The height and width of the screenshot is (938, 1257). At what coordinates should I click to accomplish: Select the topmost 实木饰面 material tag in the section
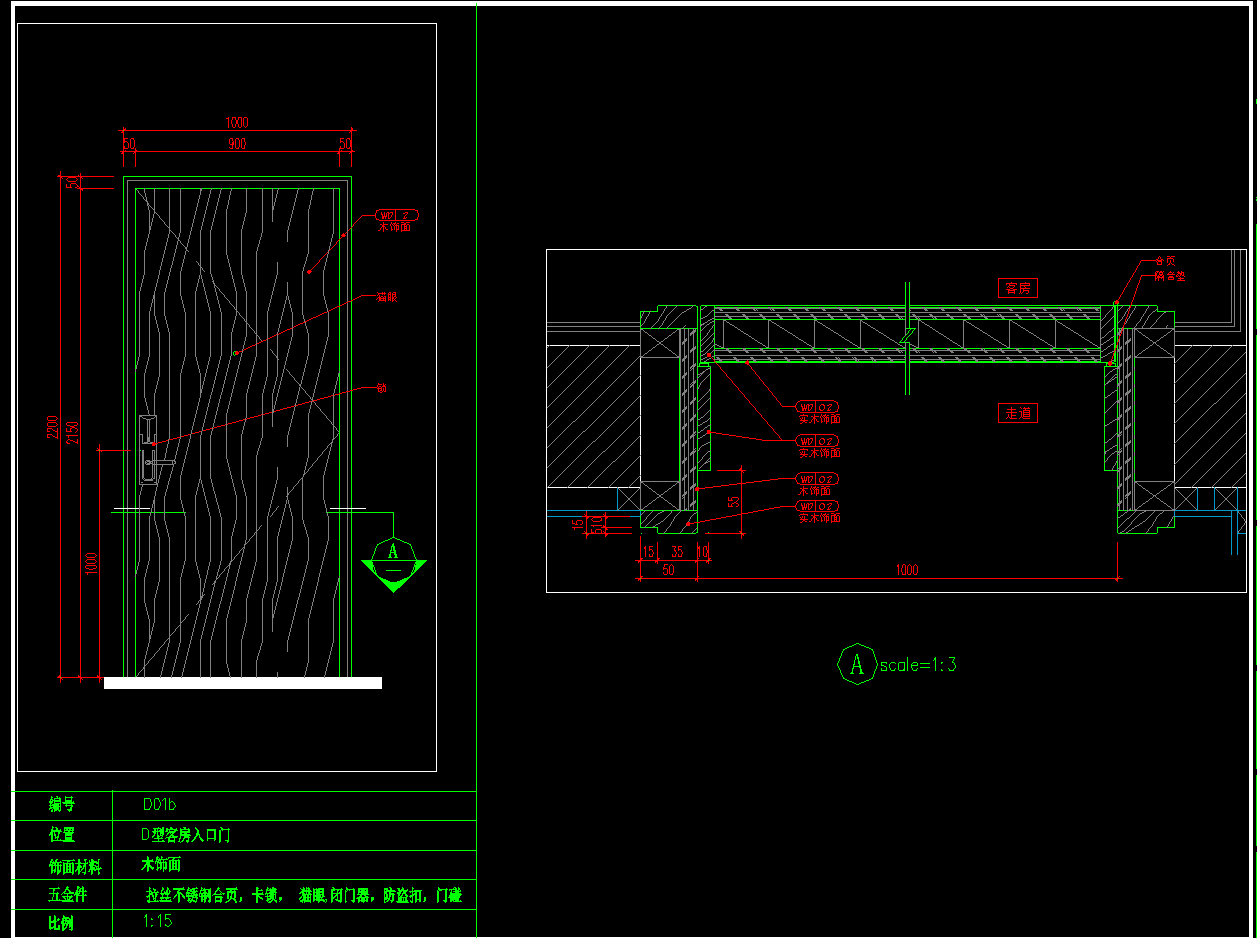(817, 407)
